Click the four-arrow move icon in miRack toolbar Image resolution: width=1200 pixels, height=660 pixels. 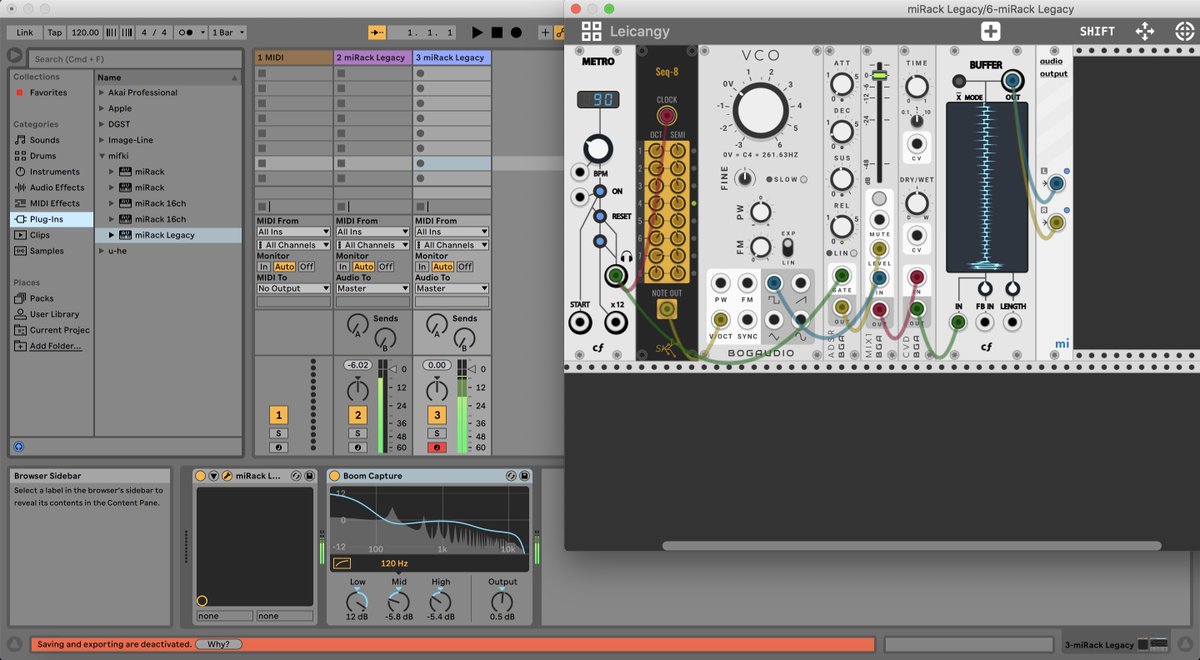[1145, 31]
